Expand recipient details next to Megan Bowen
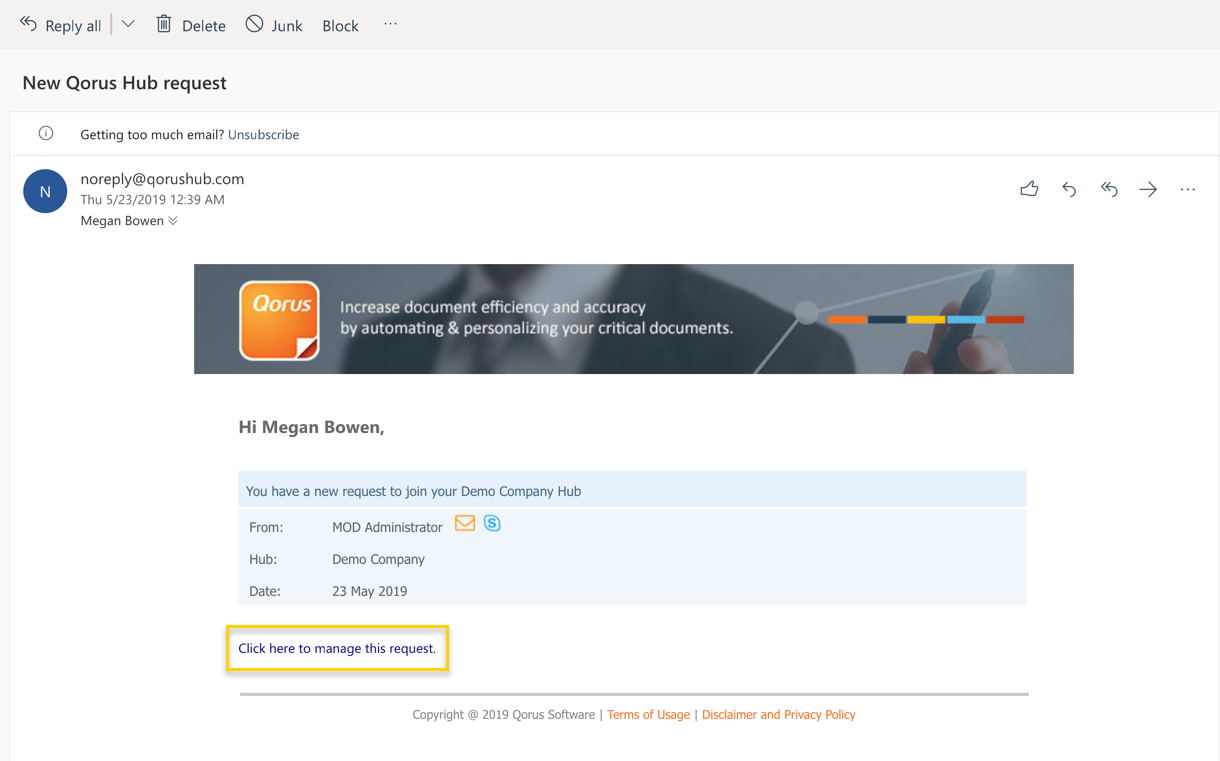Viewport: 1220px width, 761px height. click(173, 221)
